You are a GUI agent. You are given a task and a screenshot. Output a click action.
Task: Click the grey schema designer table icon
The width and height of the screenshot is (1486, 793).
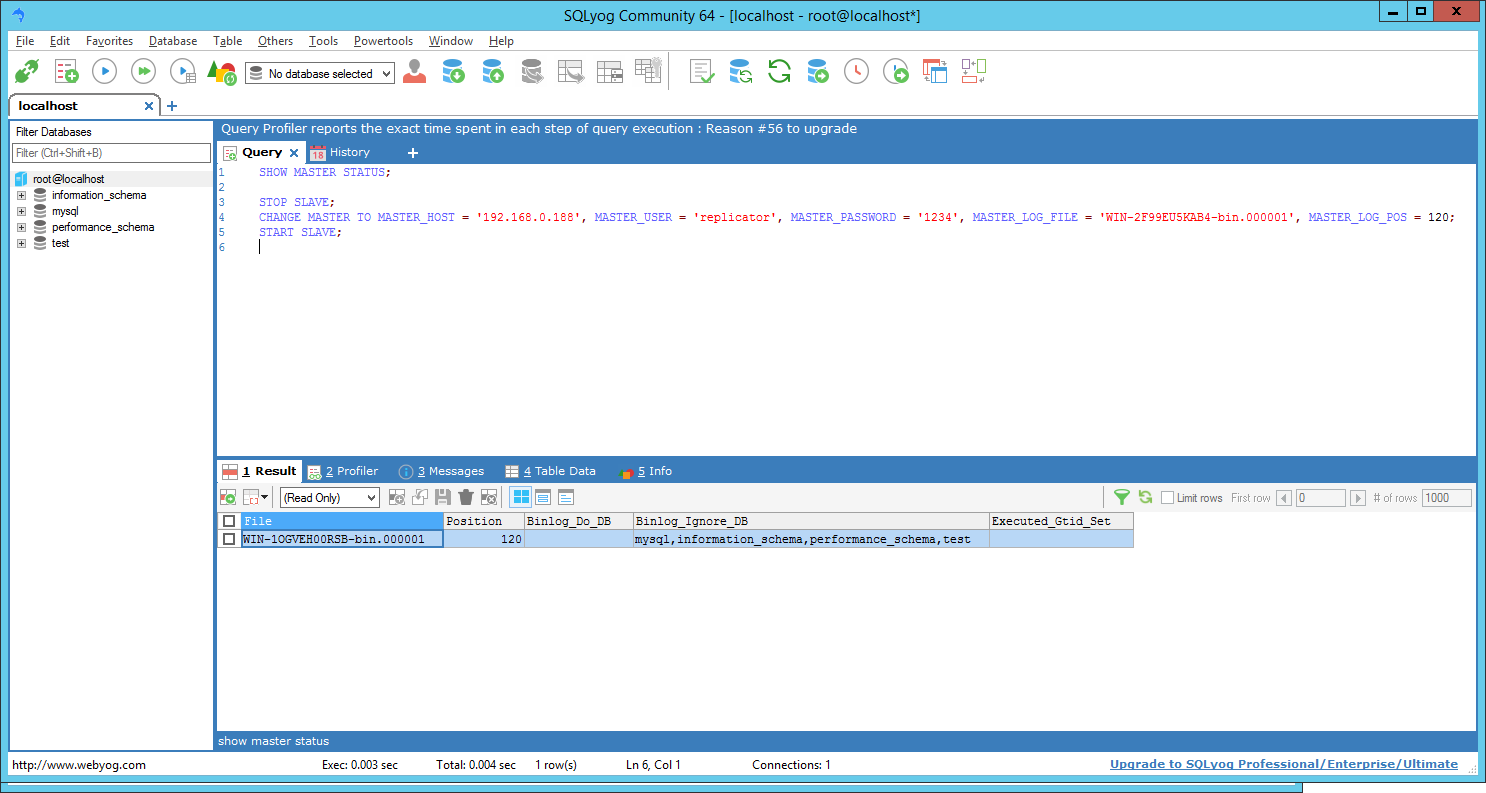pyautogui.click(x=609, y=72)
